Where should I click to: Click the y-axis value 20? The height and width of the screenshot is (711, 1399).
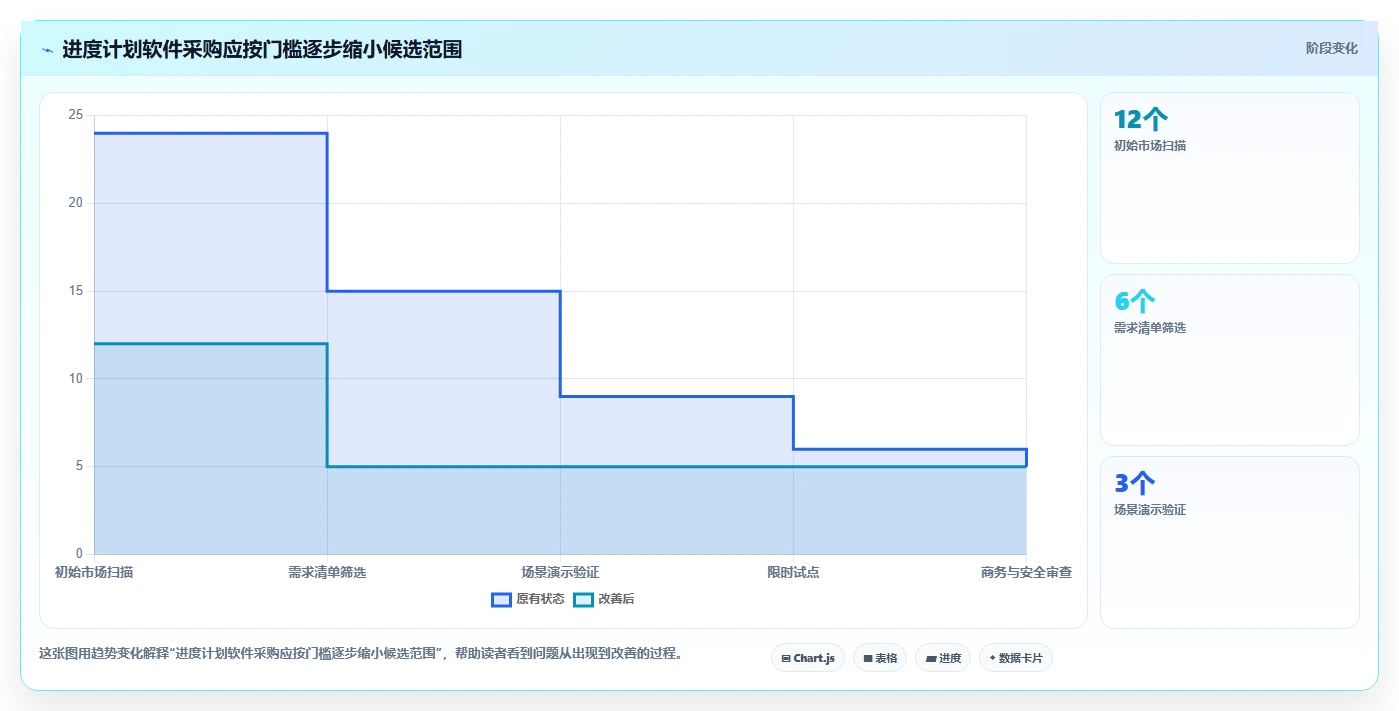(76, 203)
